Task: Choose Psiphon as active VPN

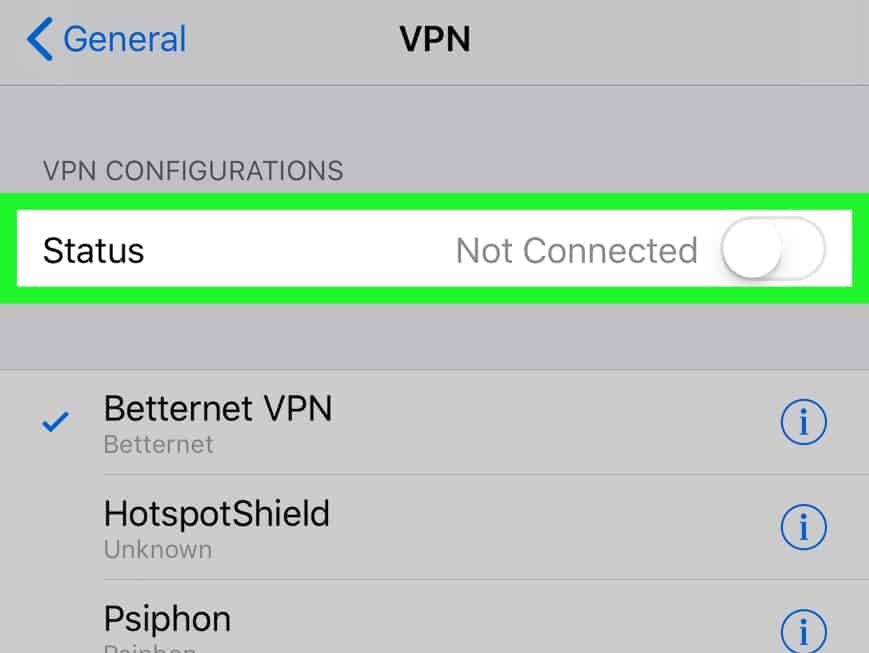Action: pyautogui.click(x=434, y=617)
